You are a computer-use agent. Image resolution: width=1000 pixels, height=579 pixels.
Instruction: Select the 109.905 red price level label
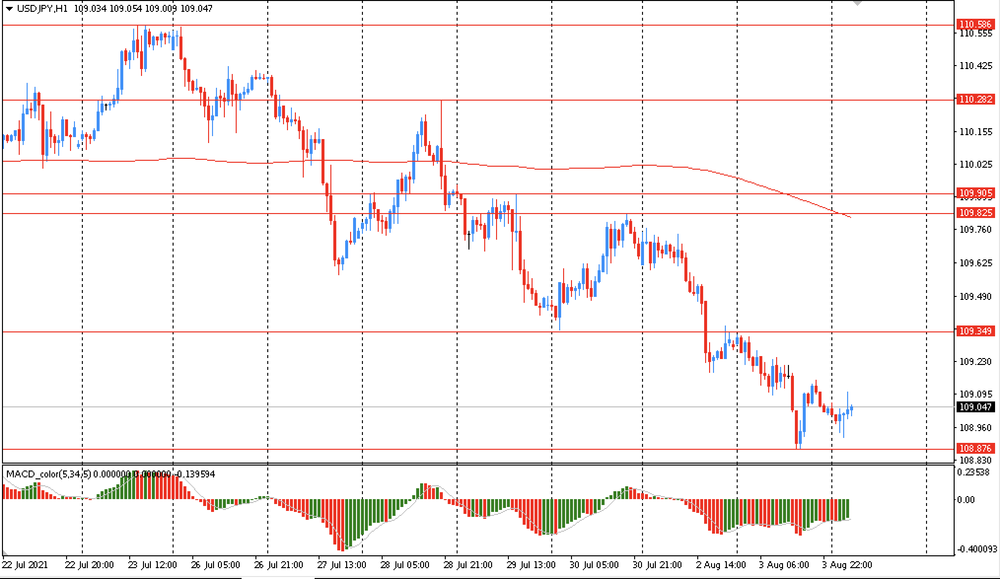[x=976, y=193]
